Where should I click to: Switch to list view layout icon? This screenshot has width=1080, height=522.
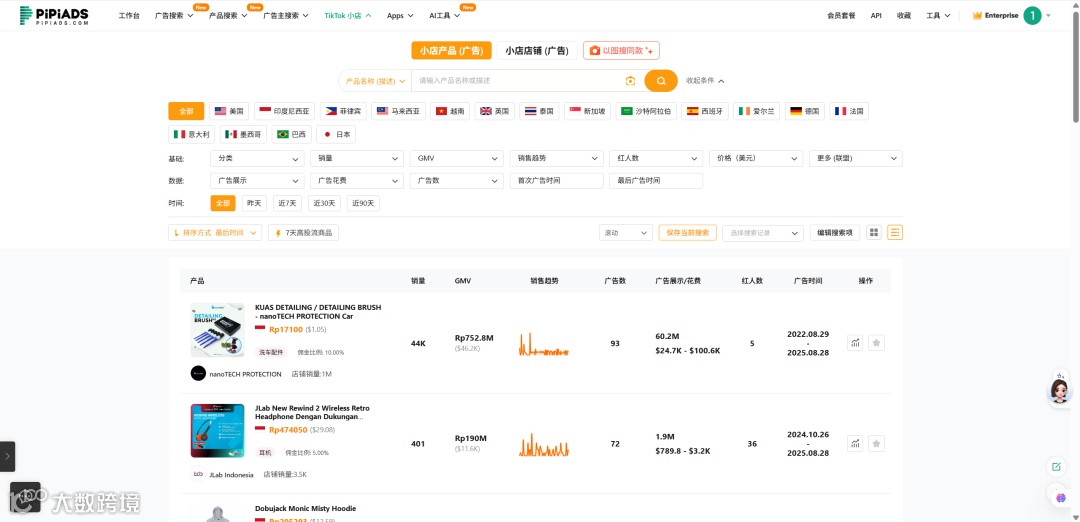tap(895, 233)
